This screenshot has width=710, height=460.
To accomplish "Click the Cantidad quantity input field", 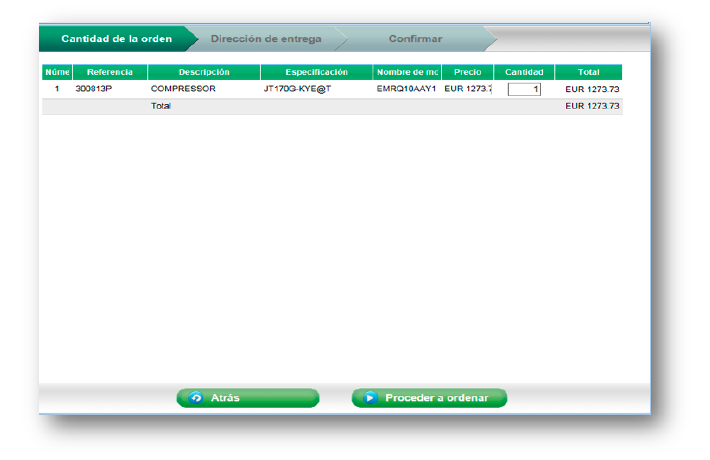I will (x=524, y=89).
